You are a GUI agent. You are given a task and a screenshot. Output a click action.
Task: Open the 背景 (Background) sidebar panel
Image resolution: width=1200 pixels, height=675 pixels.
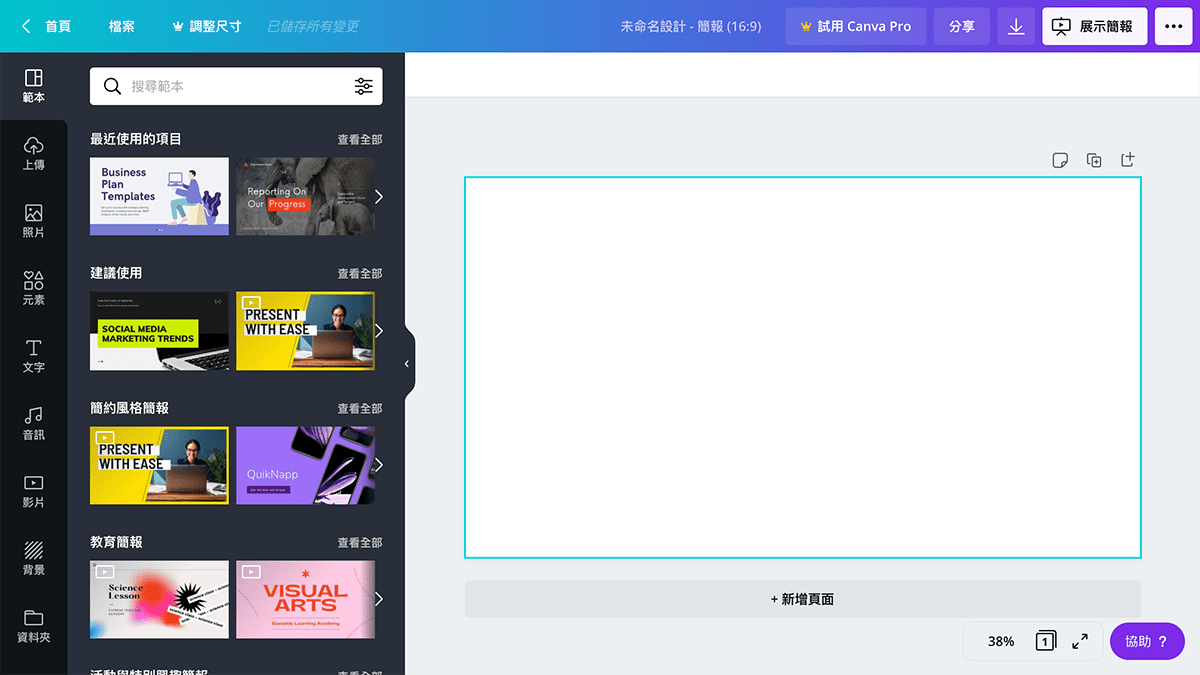pyautogui.click(x=33, y=558)
